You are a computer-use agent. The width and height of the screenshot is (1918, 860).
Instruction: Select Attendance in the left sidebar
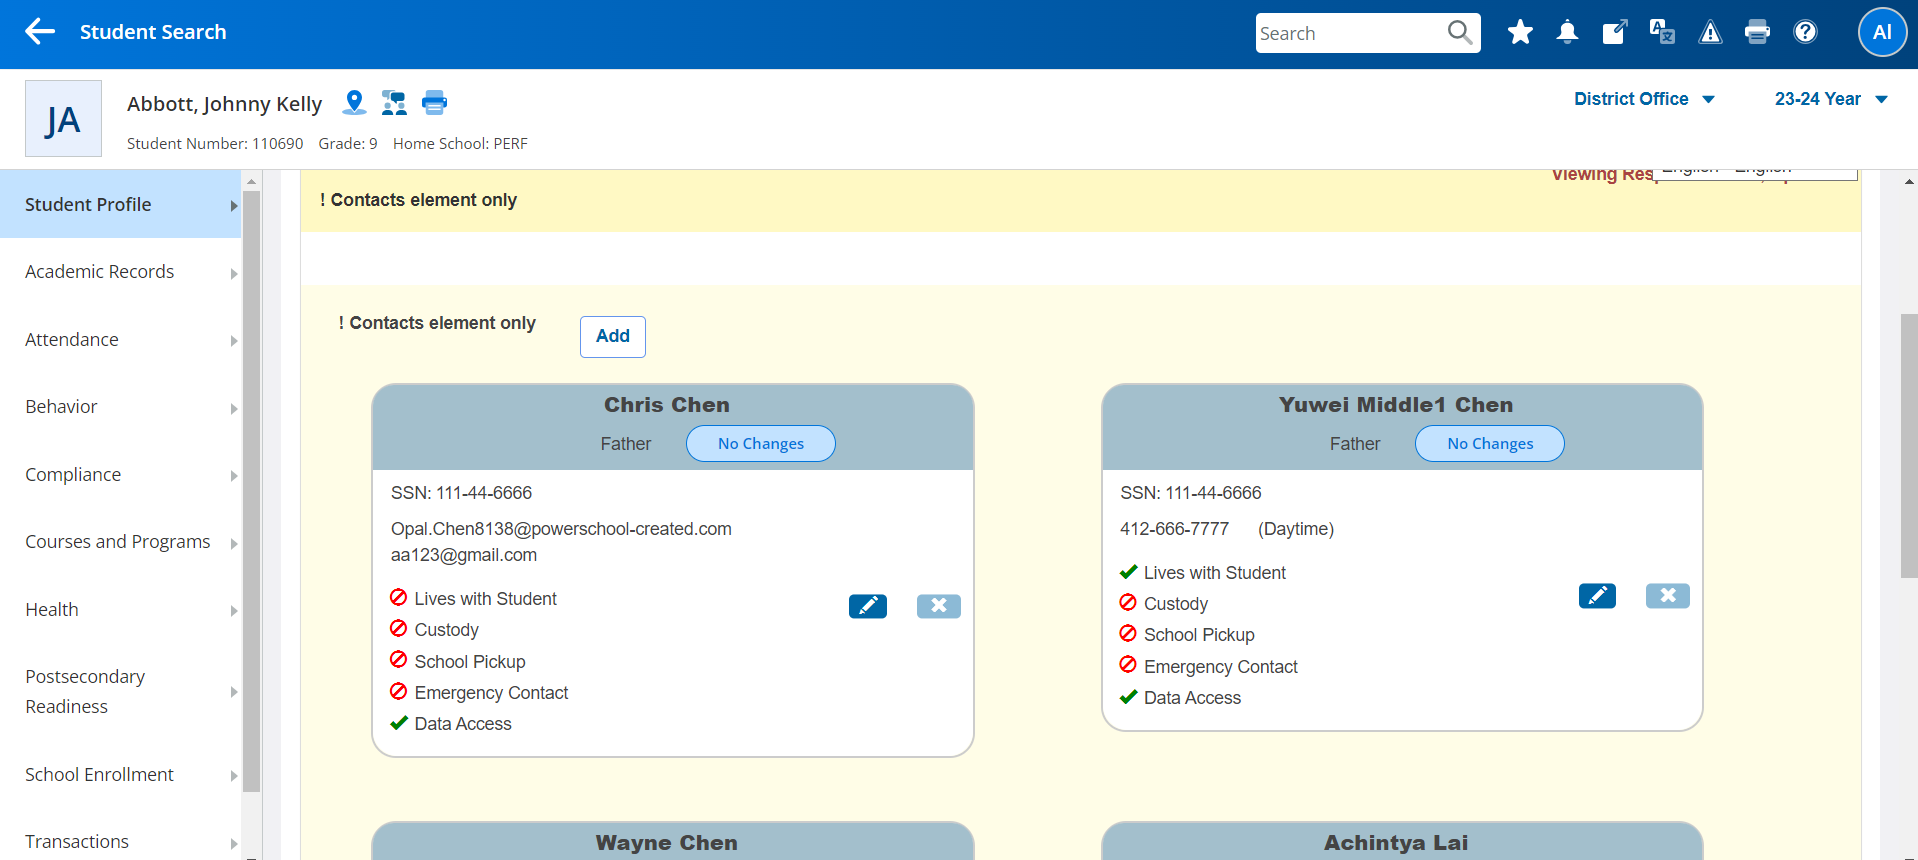pos(72,340)
